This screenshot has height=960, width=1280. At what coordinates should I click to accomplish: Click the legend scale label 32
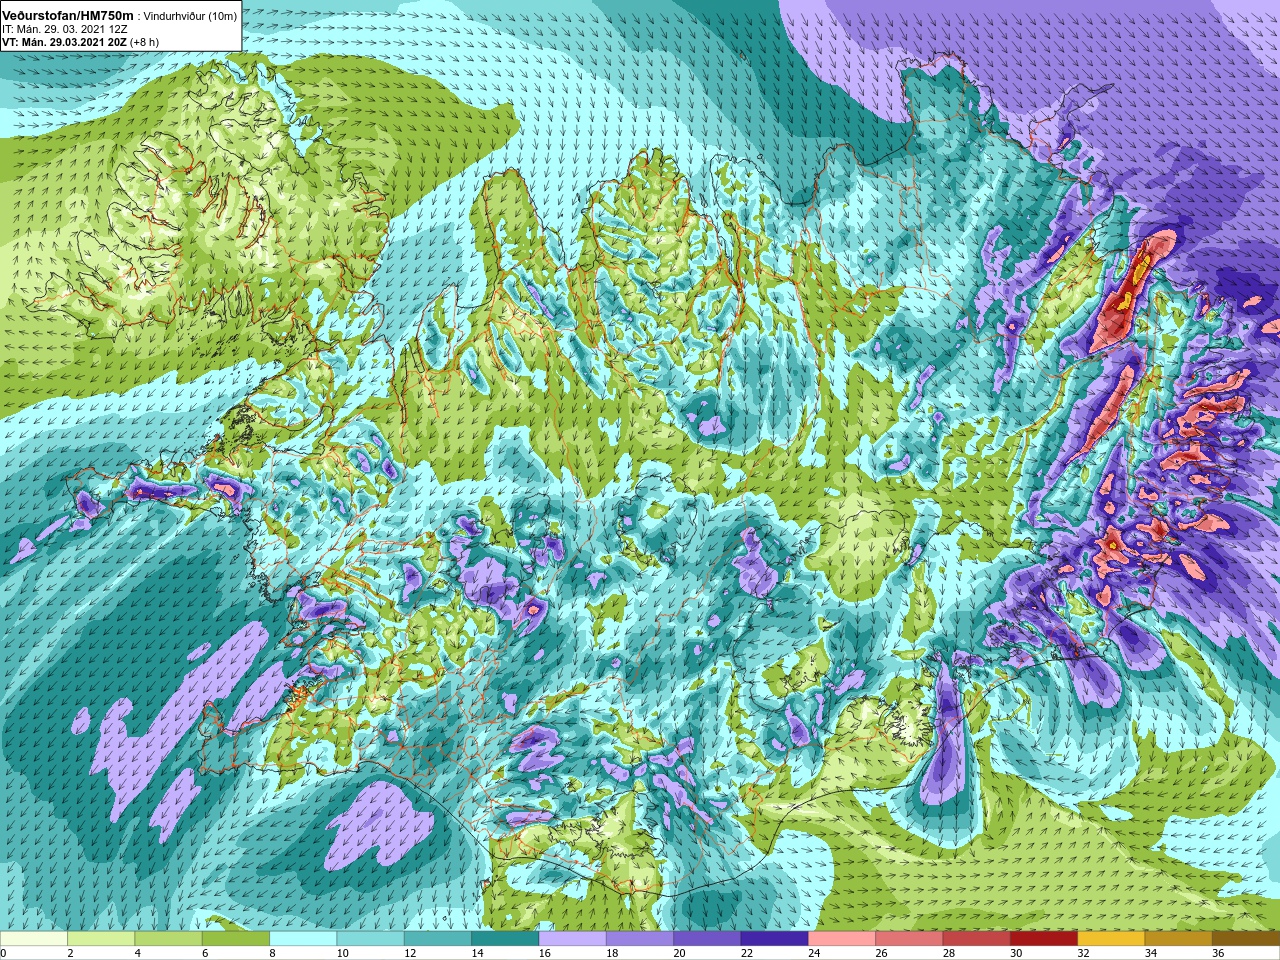tap(1083, 953)
